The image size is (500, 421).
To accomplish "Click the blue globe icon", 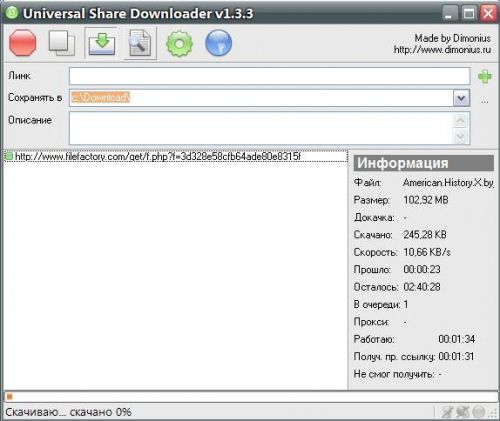I will click(219, 43).
